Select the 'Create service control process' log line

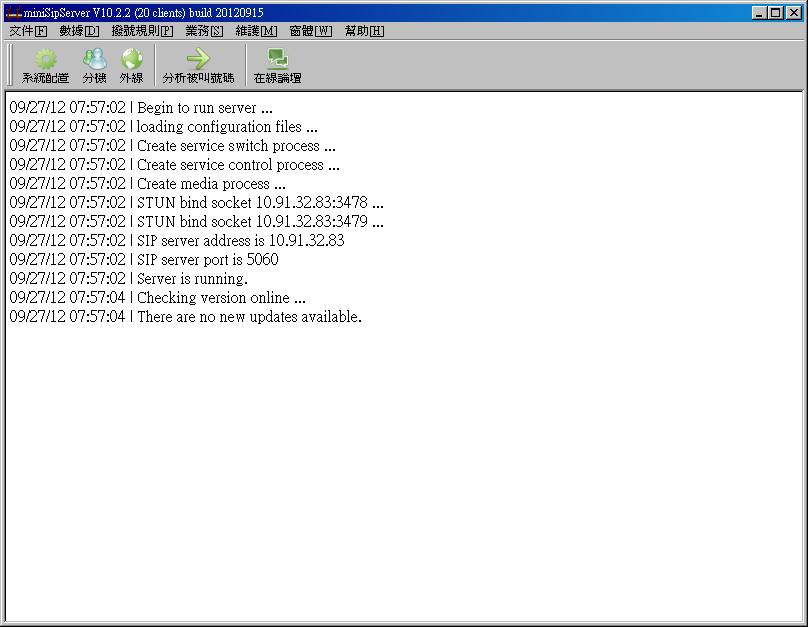pos(174,165)
